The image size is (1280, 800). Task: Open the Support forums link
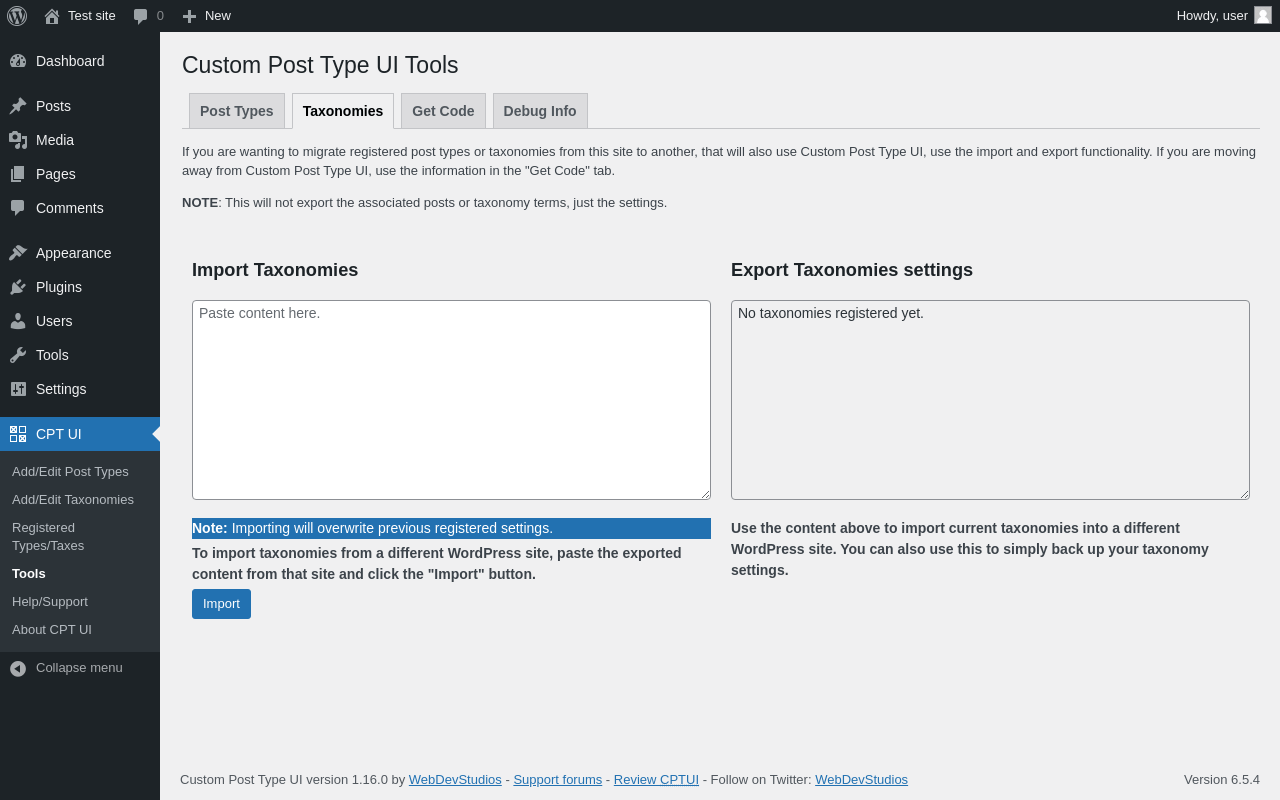[558, 780]
